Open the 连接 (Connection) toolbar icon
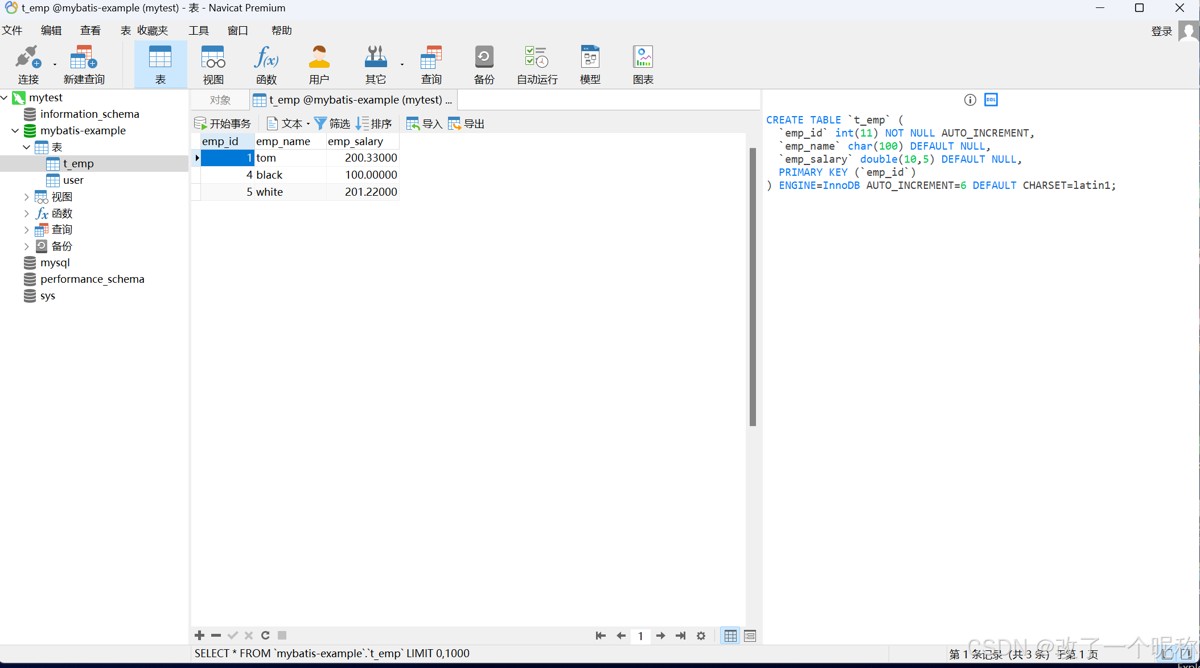This screenshot has height=668, width=1200. click(x=27, y=64)
